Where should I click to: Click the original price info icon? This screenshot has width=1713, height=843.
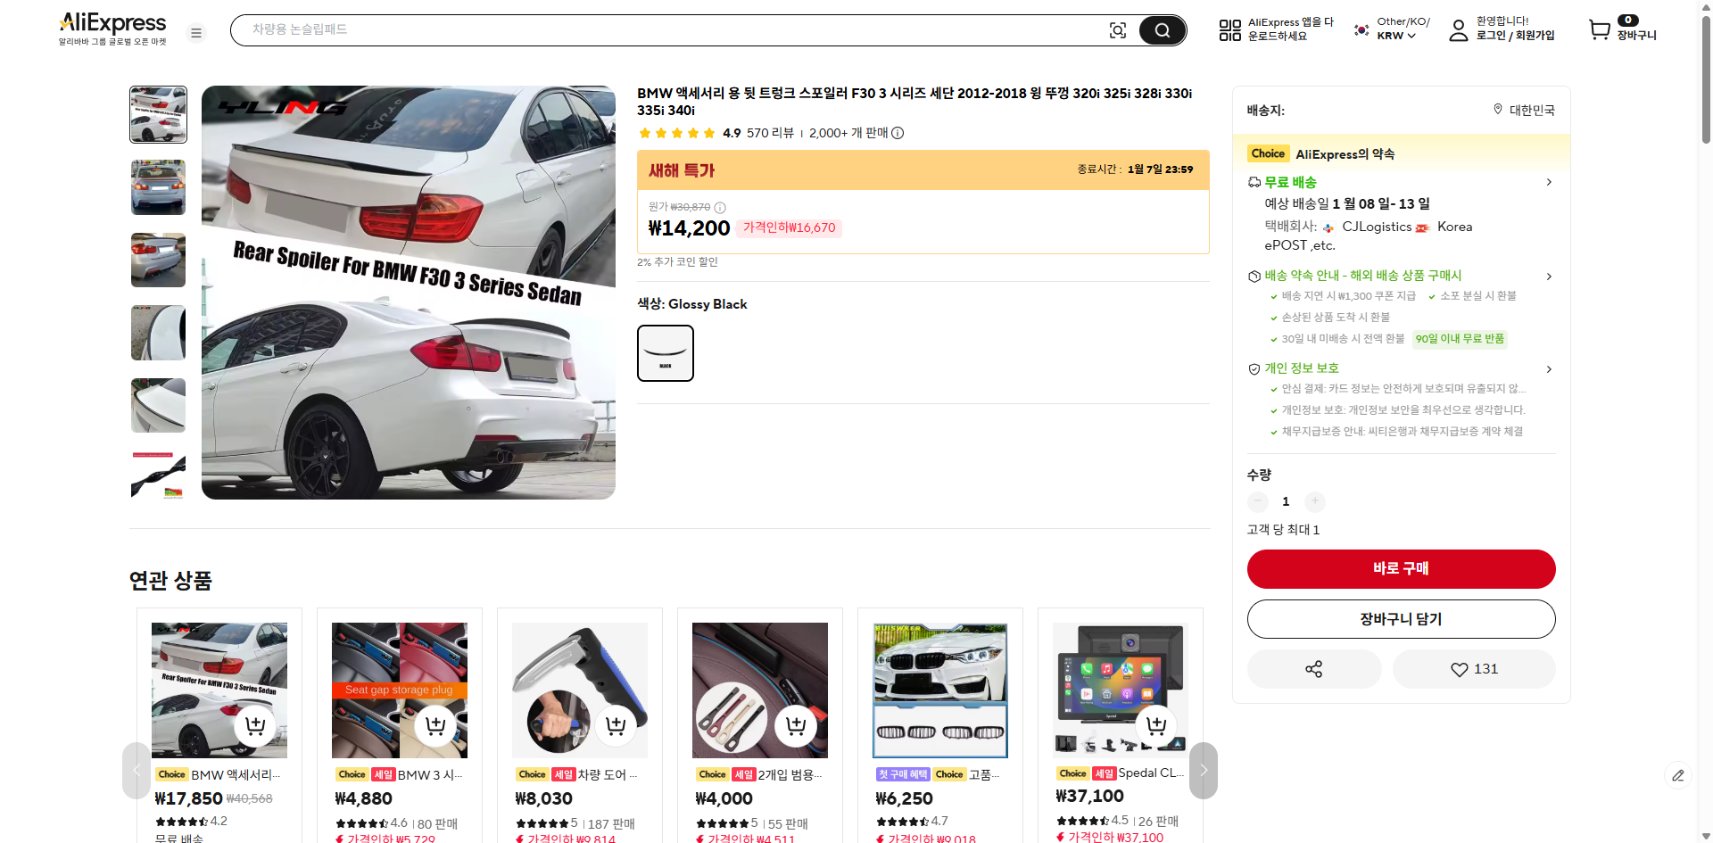click(x=720, y=208)
